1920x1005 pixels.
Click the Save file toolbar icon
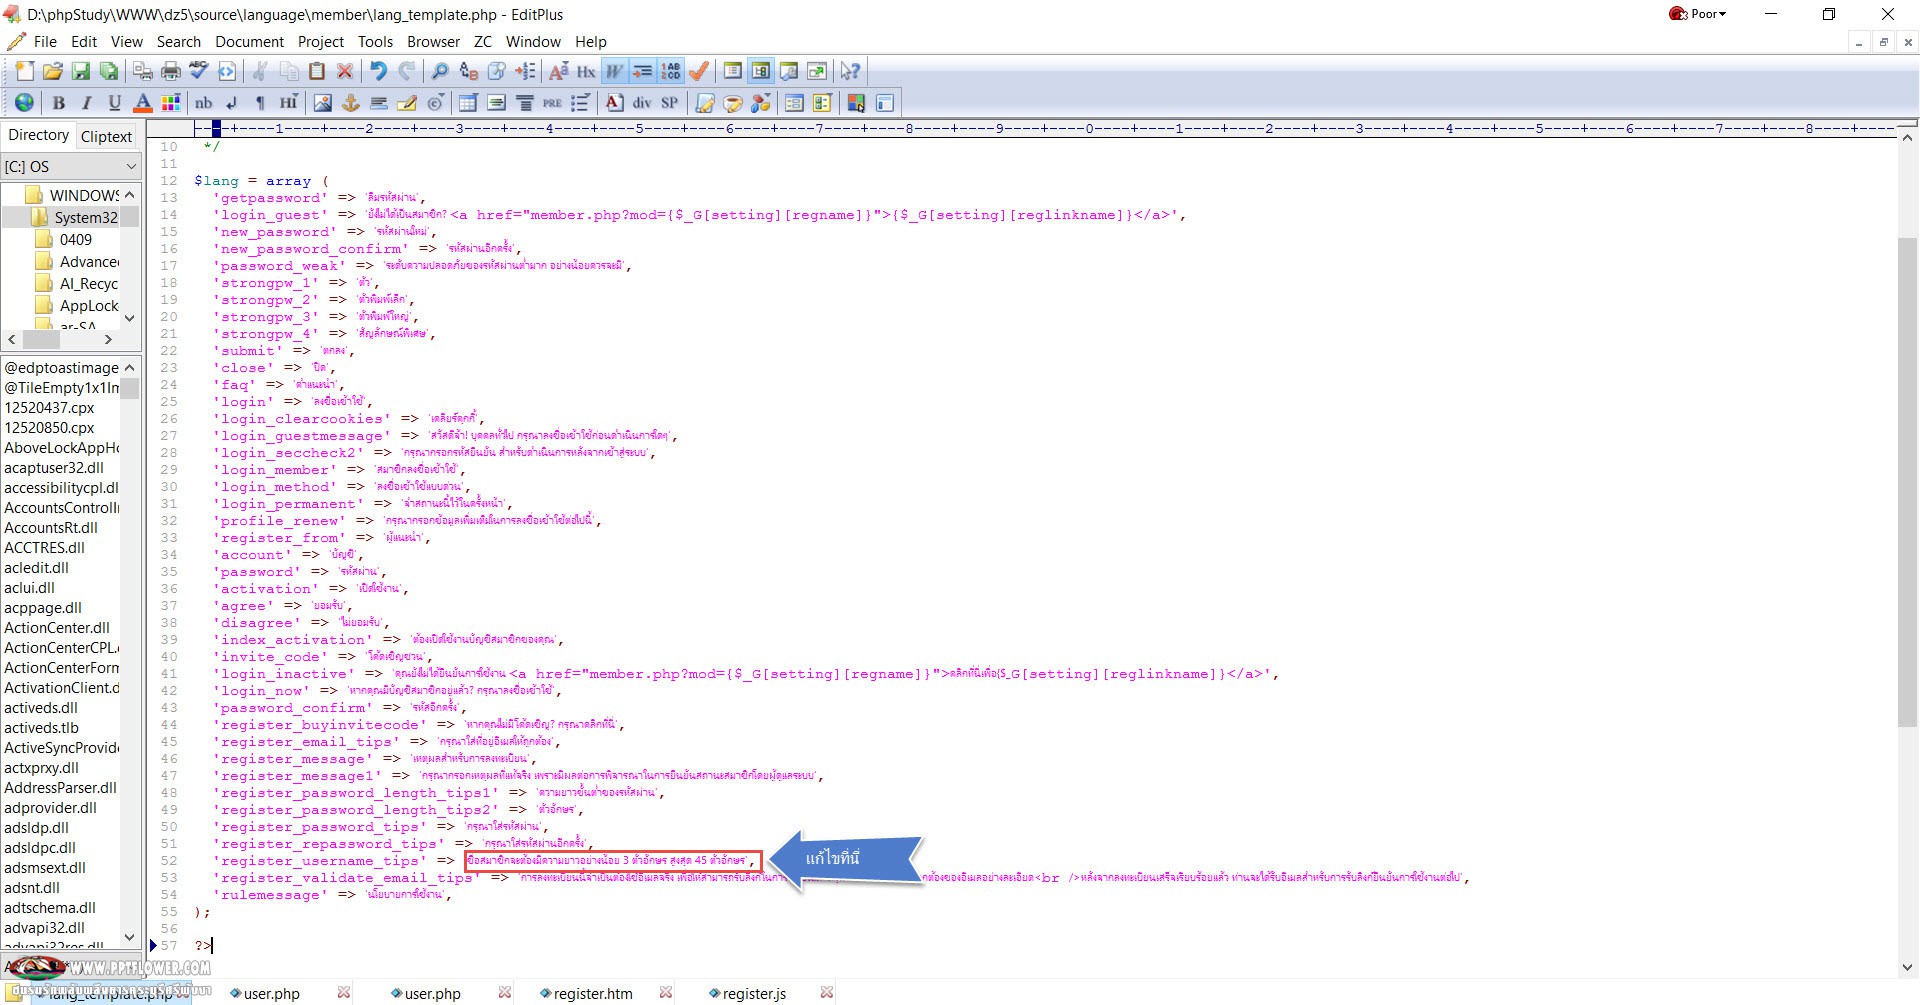(81, 71)
